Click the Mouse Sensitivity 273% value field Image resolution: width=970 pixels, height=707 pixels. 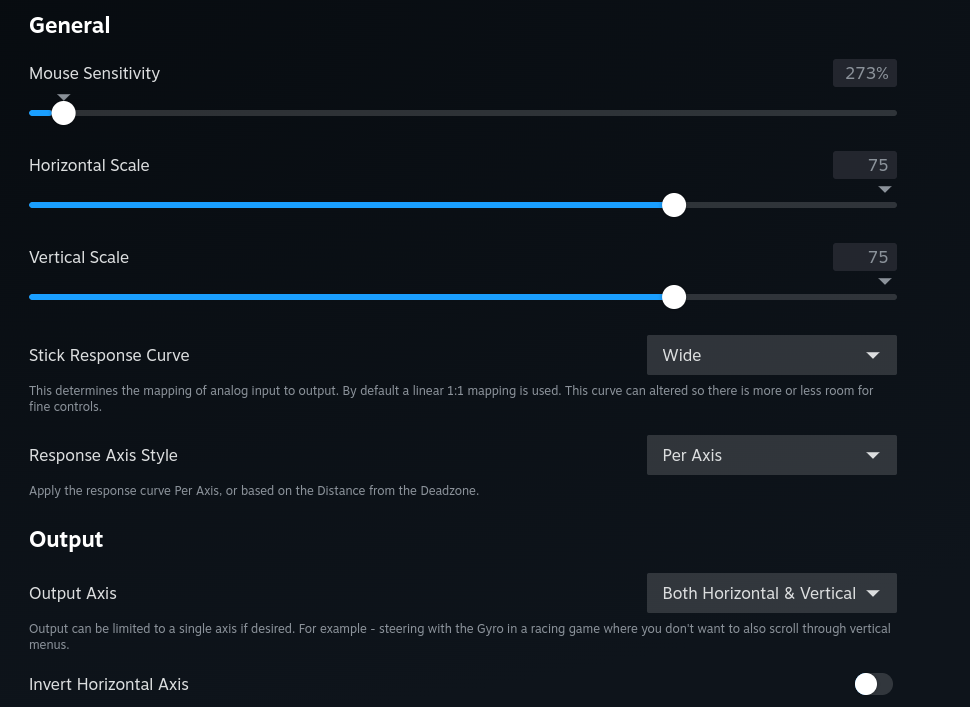tap(864, 73)
